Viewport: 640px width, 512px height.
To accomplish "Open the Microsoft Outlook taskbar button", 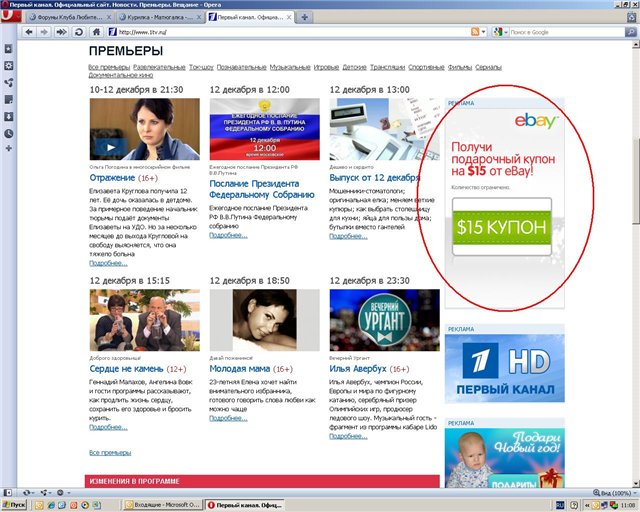I will pos(162,505).
